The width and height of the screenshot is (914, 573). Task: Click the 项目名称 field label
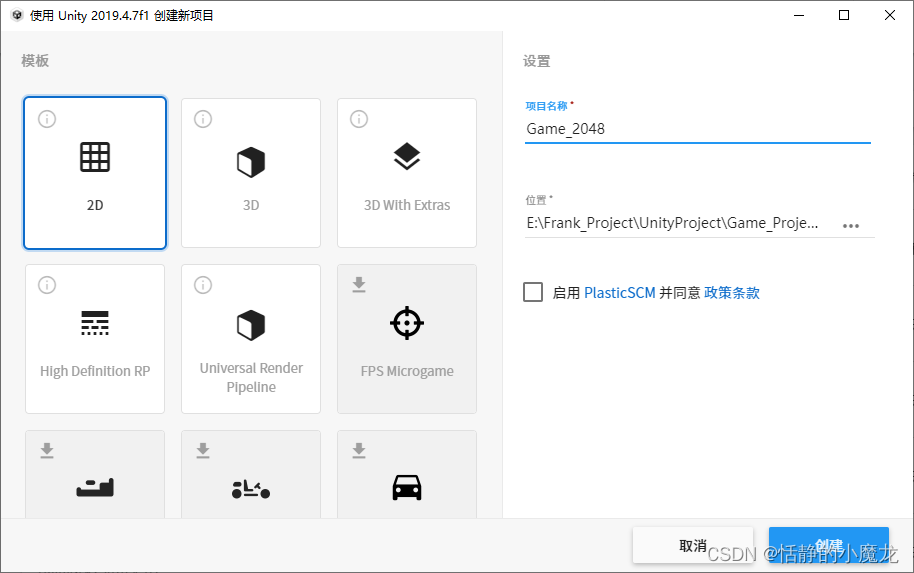pos(546,106)
